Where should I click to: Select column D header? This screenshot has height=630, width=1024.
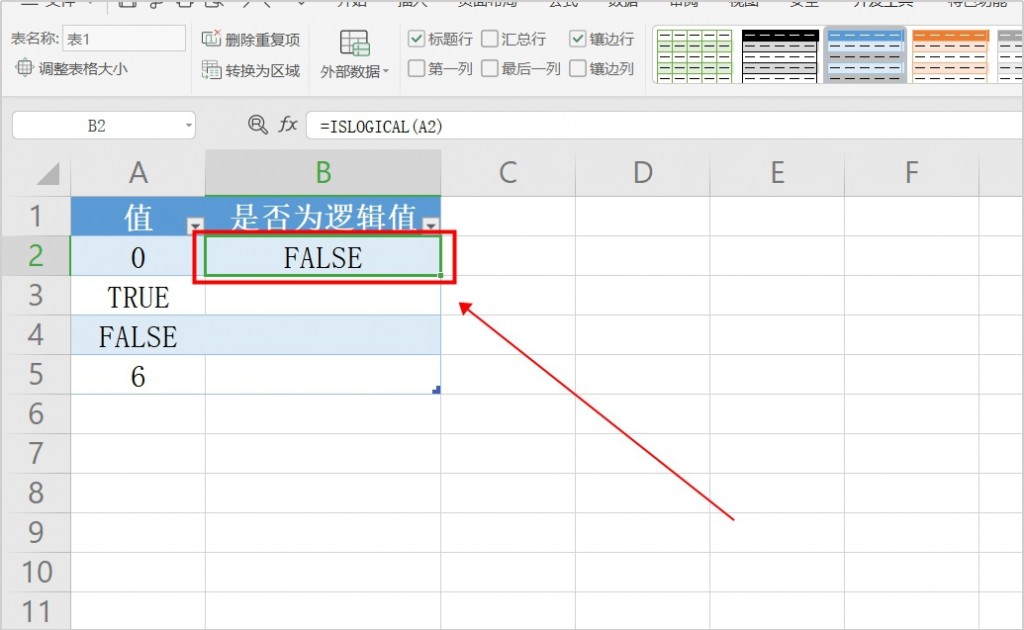pyautogui.click(x=643, y=173)
